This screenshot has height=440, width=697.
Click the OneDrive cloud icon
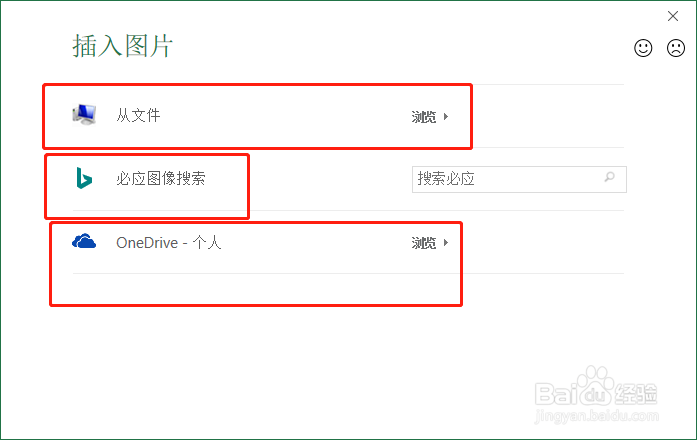tap(84, 241)
